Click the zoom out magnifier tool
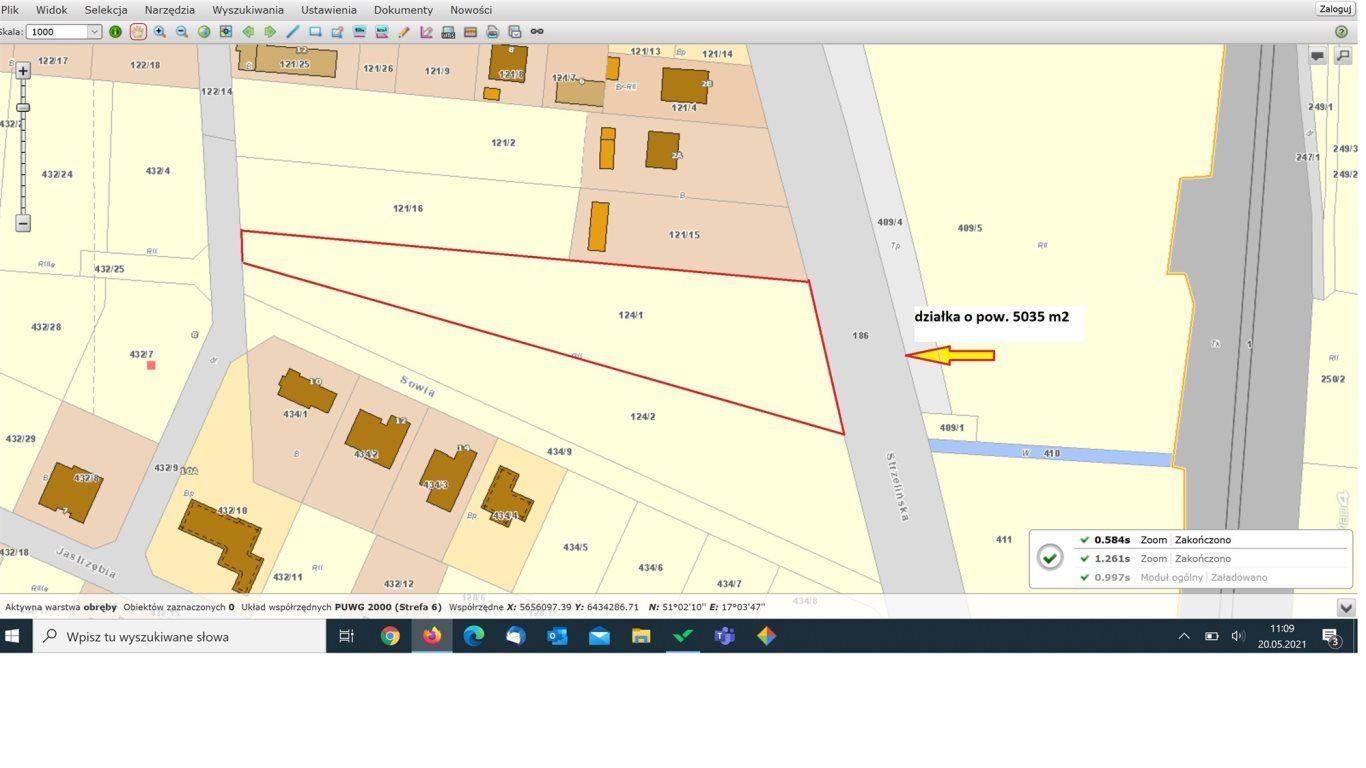This screenshot has height=768, width=1366. (x=182, y=32)
